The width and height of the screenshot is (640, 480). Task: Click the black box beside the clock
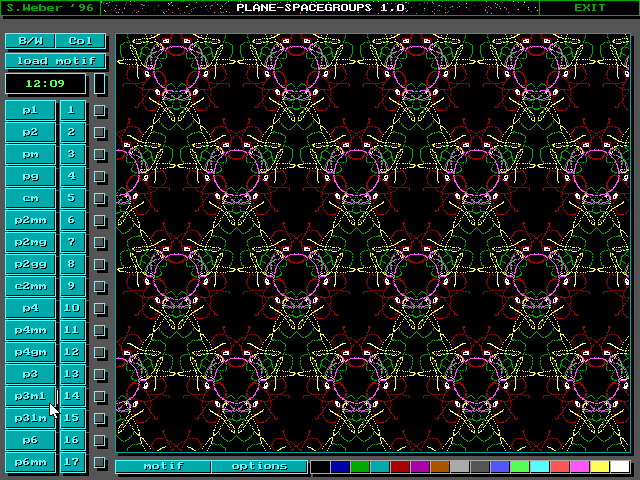pos(100,84)
